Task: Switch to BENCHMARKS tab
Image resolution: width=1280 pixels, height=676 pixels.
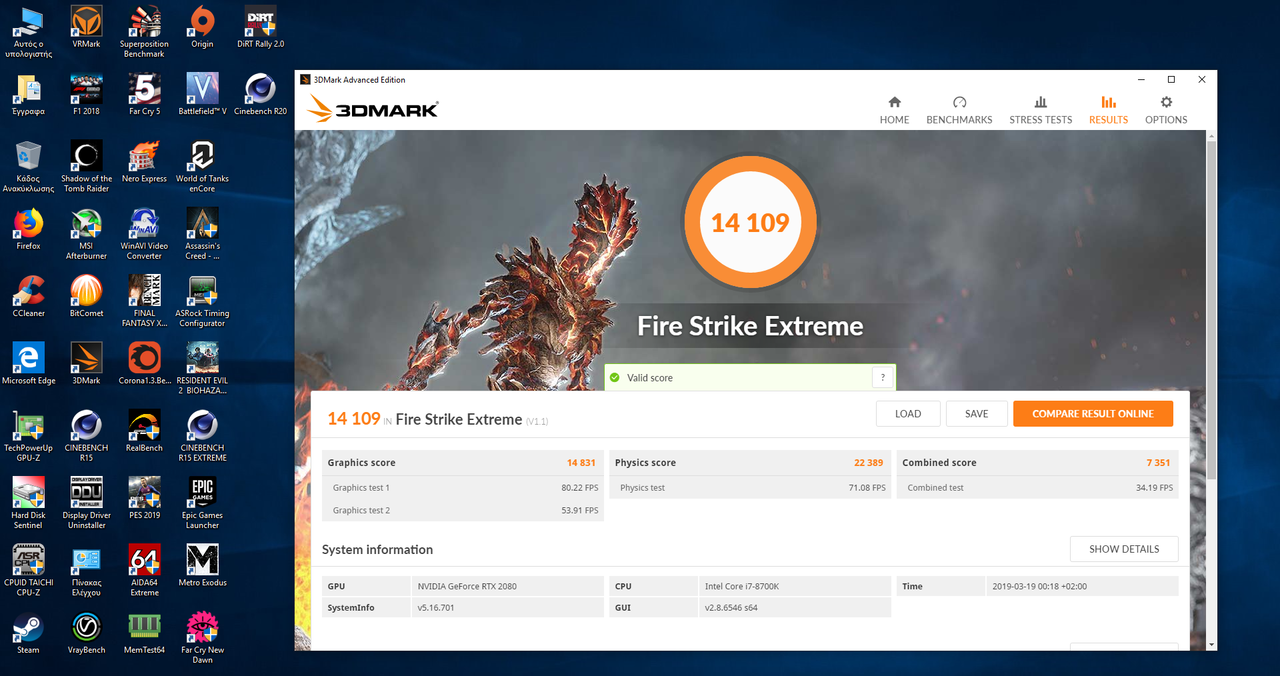Action: point(959,110)
